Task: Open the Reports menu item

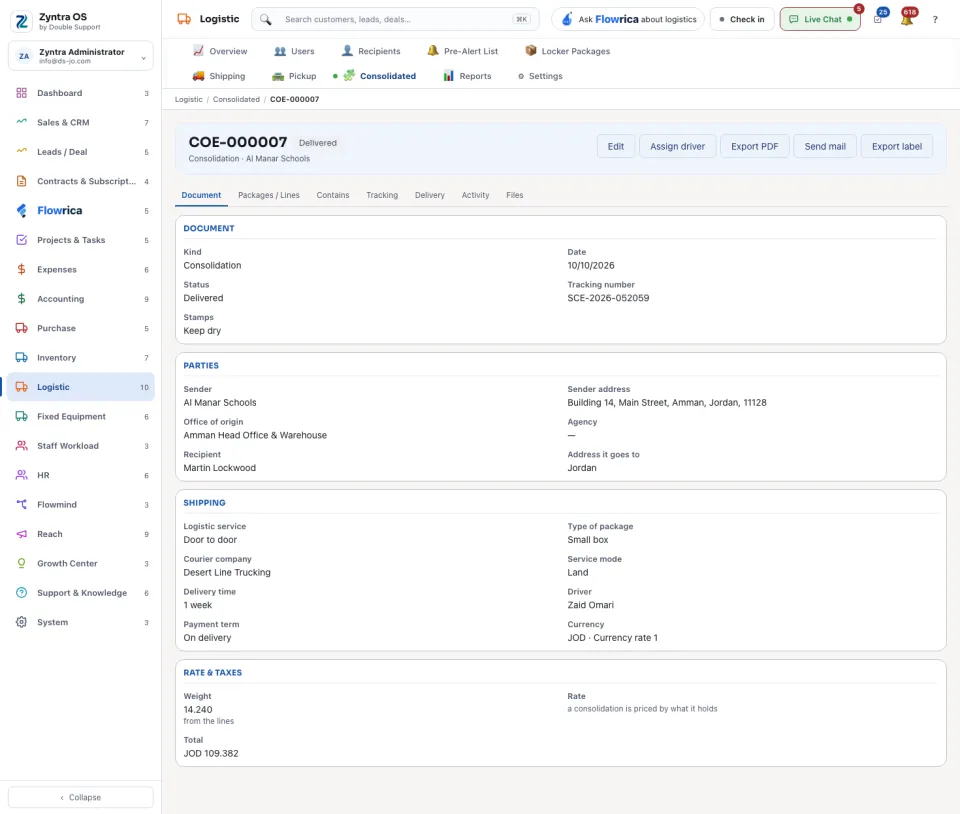Action: pyautogui.click(x=467, y=76)
